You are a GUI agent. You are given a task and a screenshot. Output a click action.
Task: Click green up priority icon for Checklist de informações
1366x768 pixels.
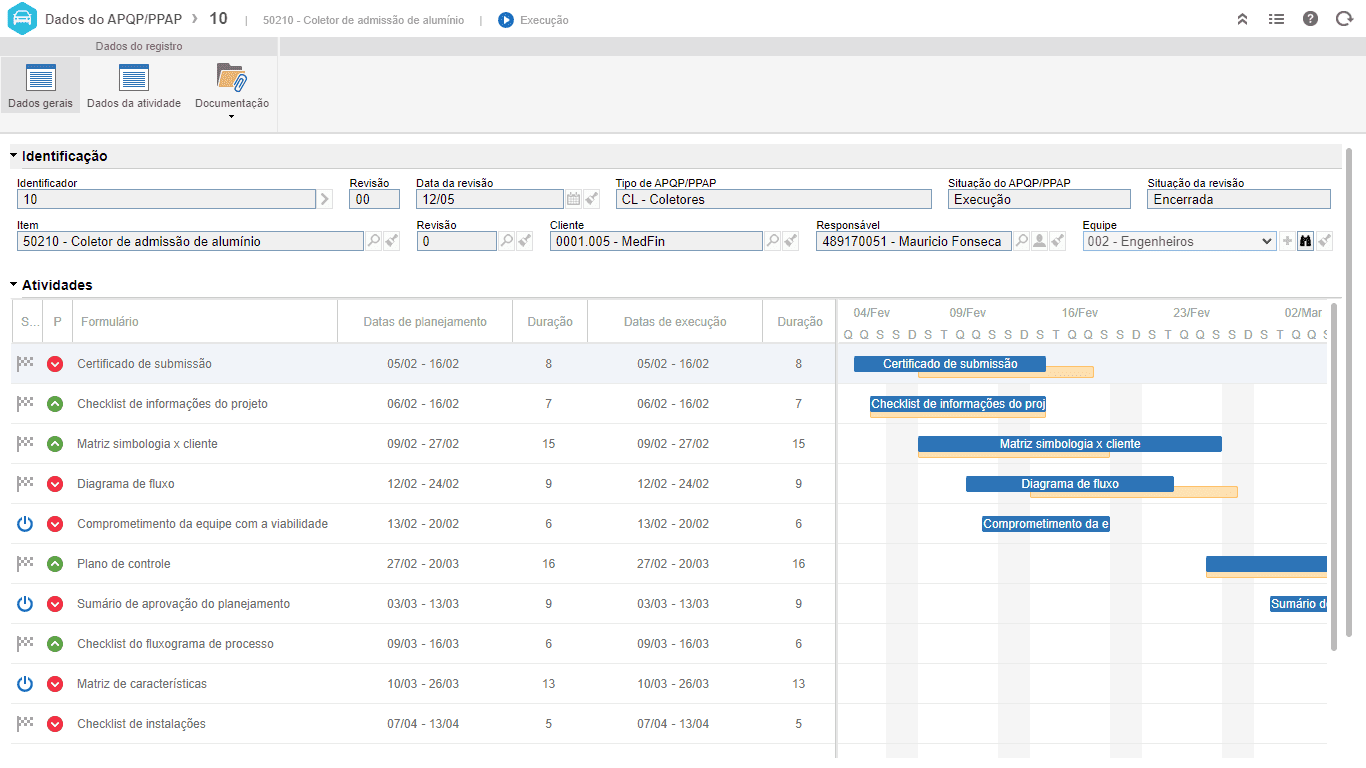[x=55, y=404]
